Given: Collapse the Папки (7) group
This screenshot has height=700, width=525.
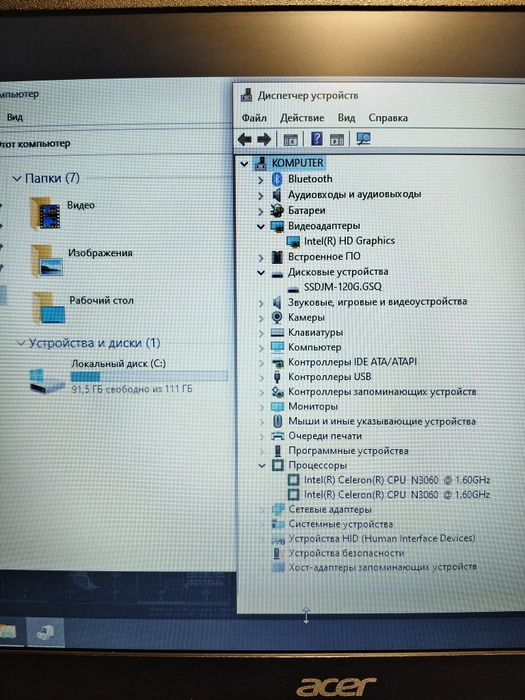Looking at the screenshot, I should pos(17,179).
